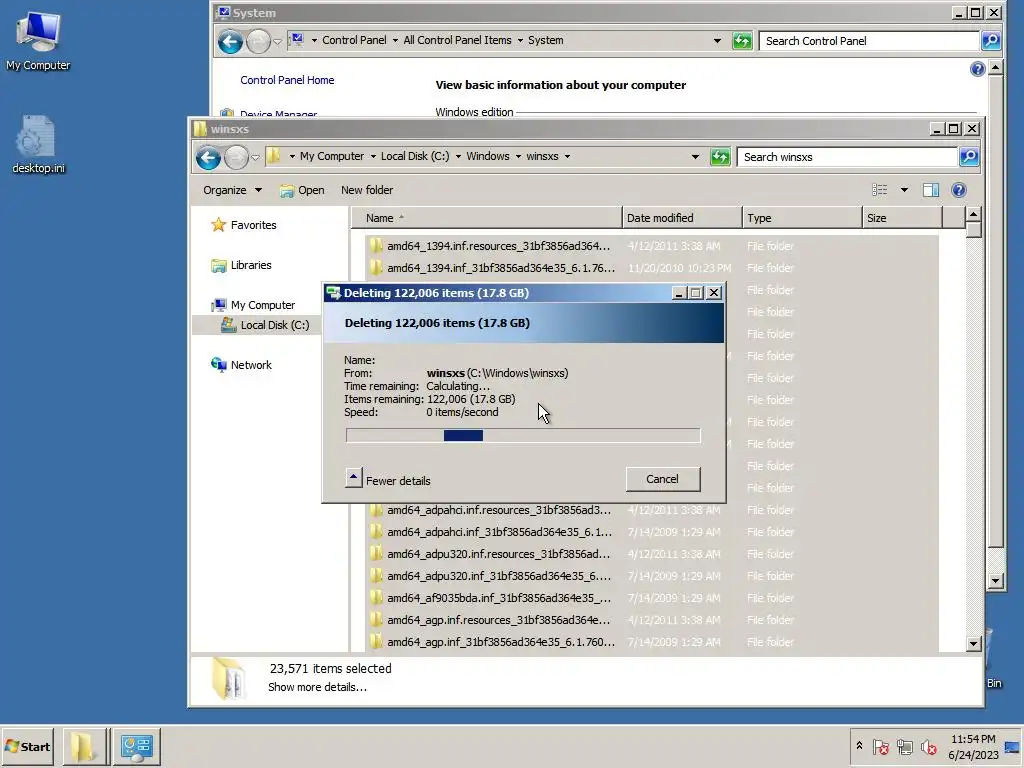Open the Start menu
Image resolution: width=1024 pixels, height=768 pixels.
27,746
